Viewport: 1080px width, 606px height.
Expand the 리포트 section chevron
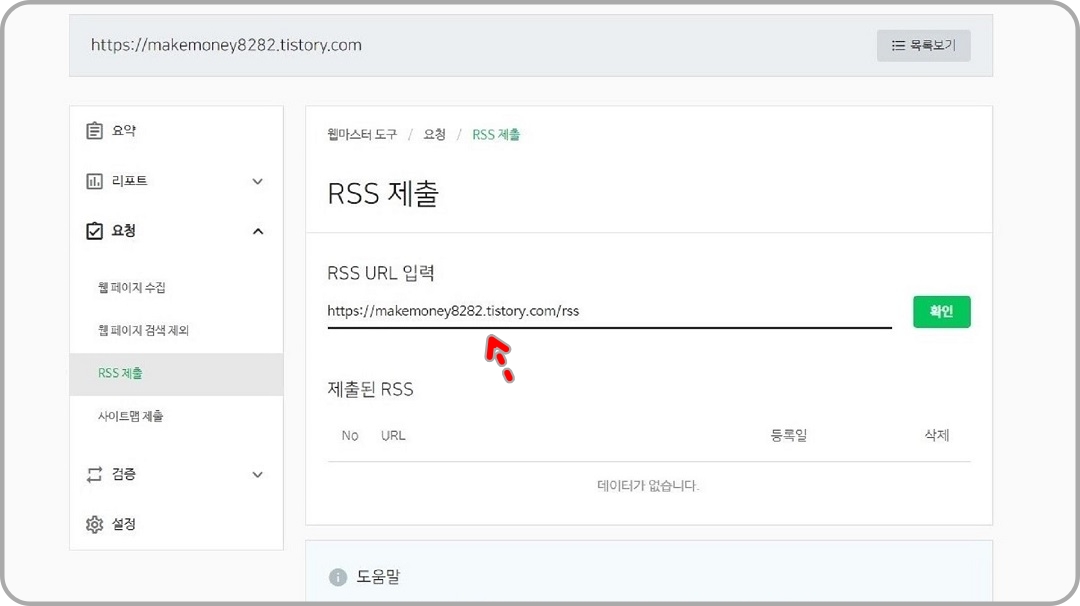point(258,181)
